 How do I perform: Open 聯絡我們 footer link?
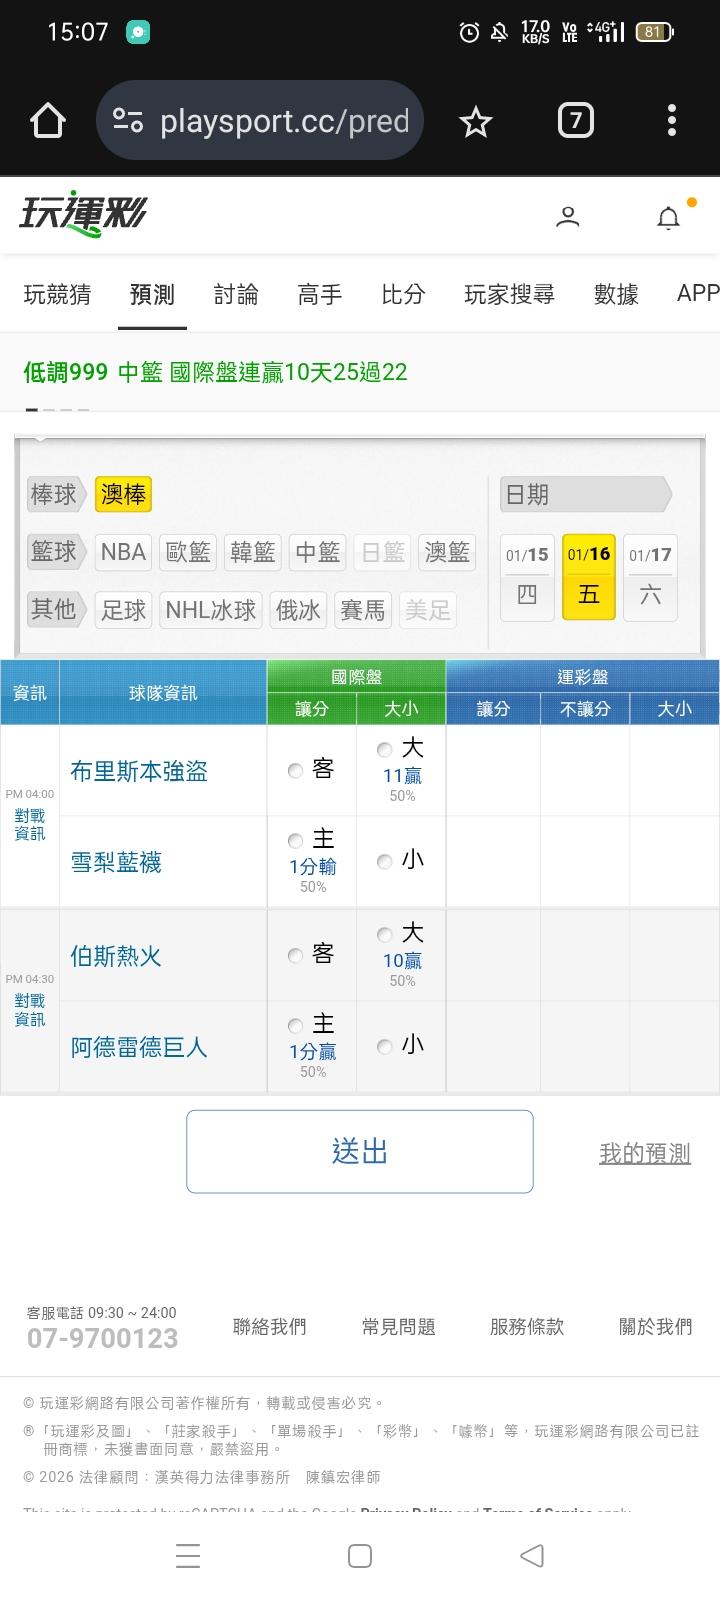pos(270,1327)
